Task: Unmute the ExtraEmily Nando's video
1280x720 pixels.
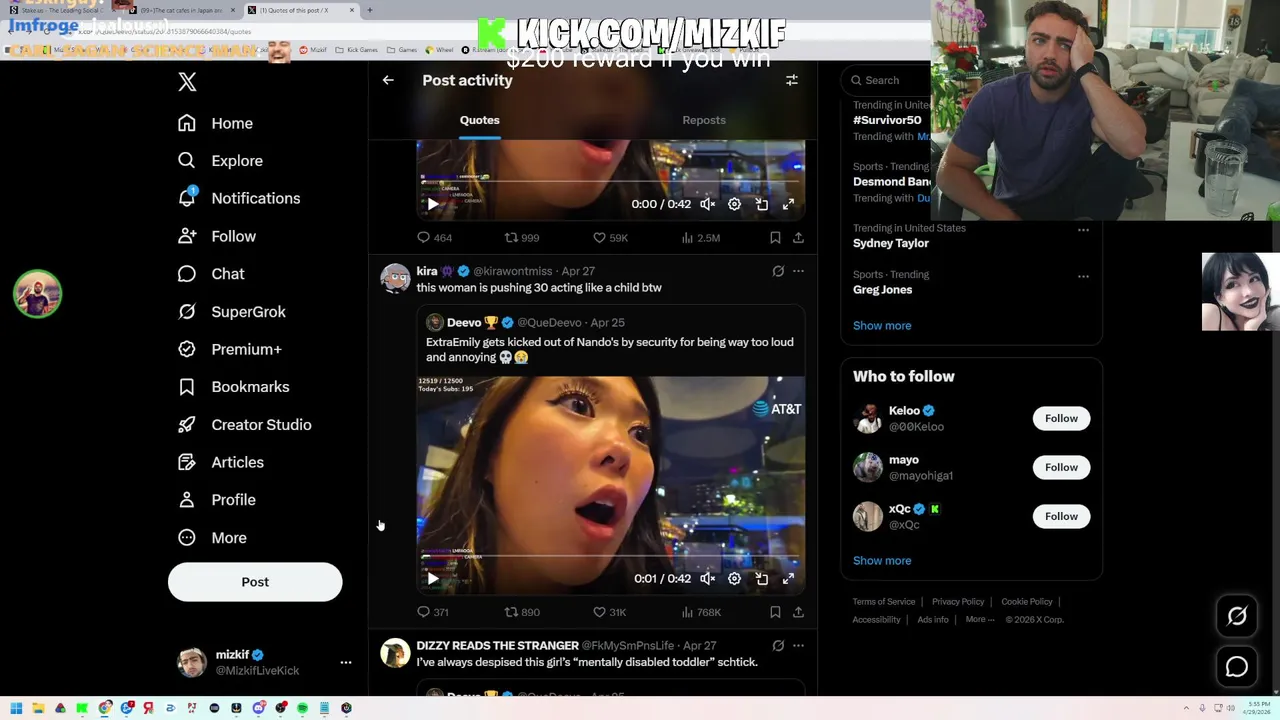Action: point(708,579)
